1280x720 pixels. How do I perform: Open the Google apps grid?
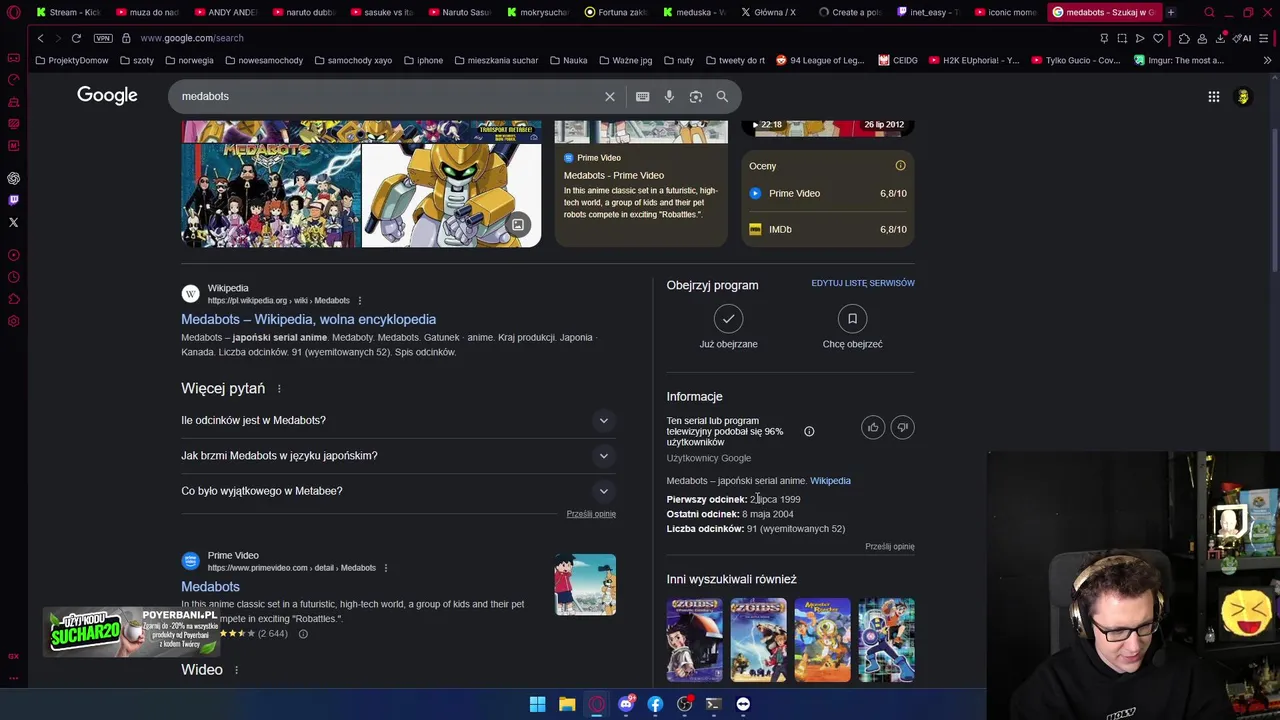click(1213, 96)
